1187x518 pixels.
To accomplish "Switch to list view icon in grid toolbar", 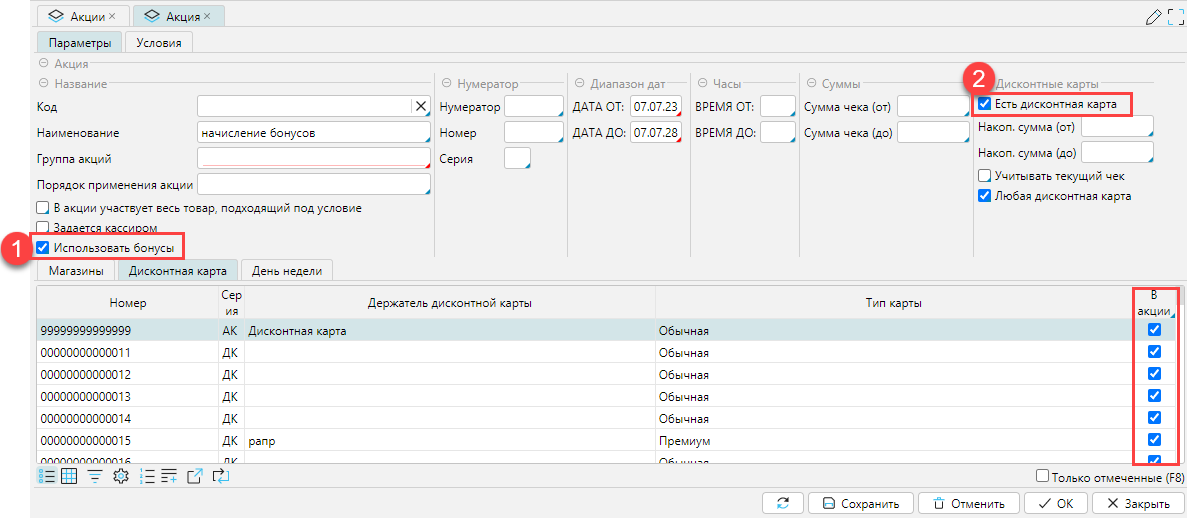I will 46,476.
